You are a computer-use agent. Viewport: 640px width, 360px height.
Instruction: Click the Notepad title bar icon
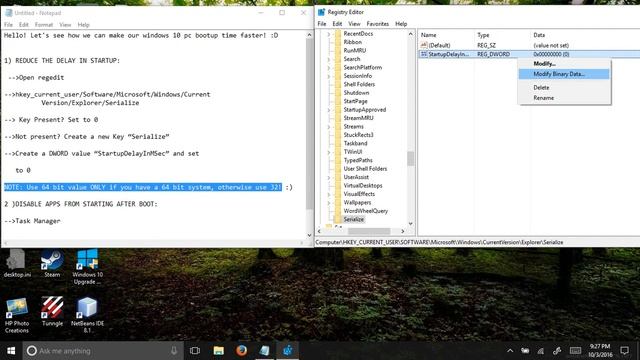(9, 13)
